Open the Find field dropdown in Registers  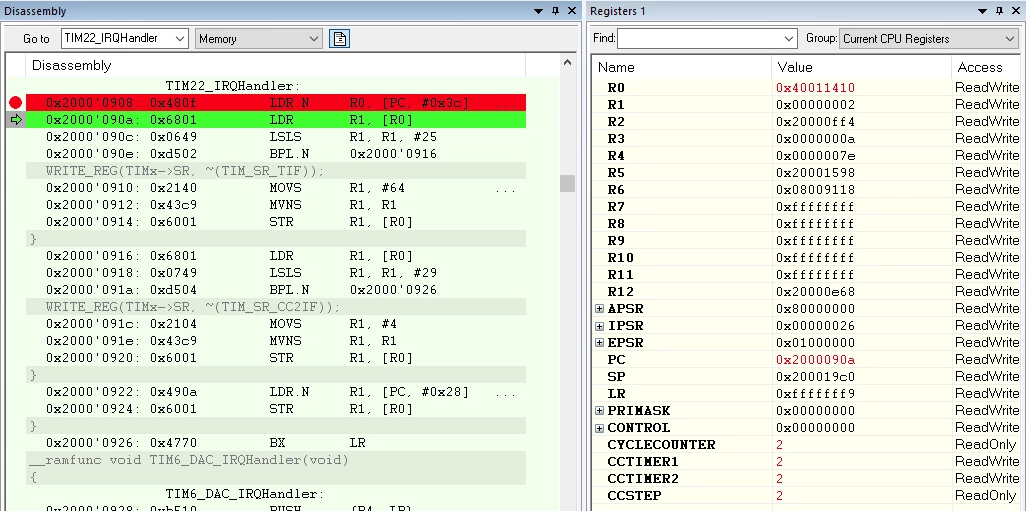pyautogui.click(x=789, y=39)
